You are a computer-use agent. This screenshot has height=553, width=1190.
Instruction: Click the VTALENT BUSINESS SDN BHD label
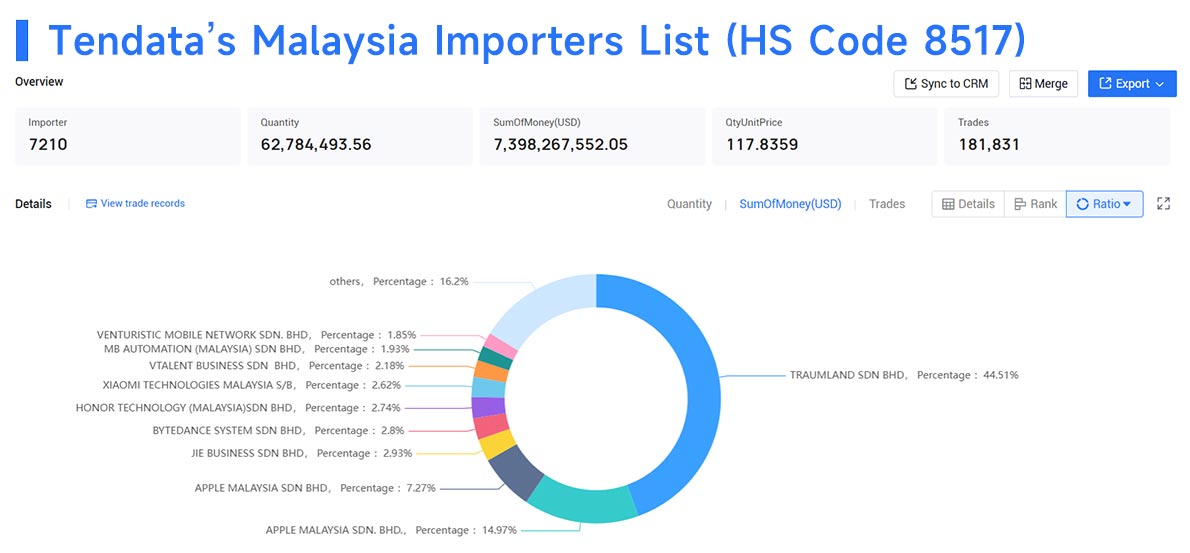tap(275, 366)
